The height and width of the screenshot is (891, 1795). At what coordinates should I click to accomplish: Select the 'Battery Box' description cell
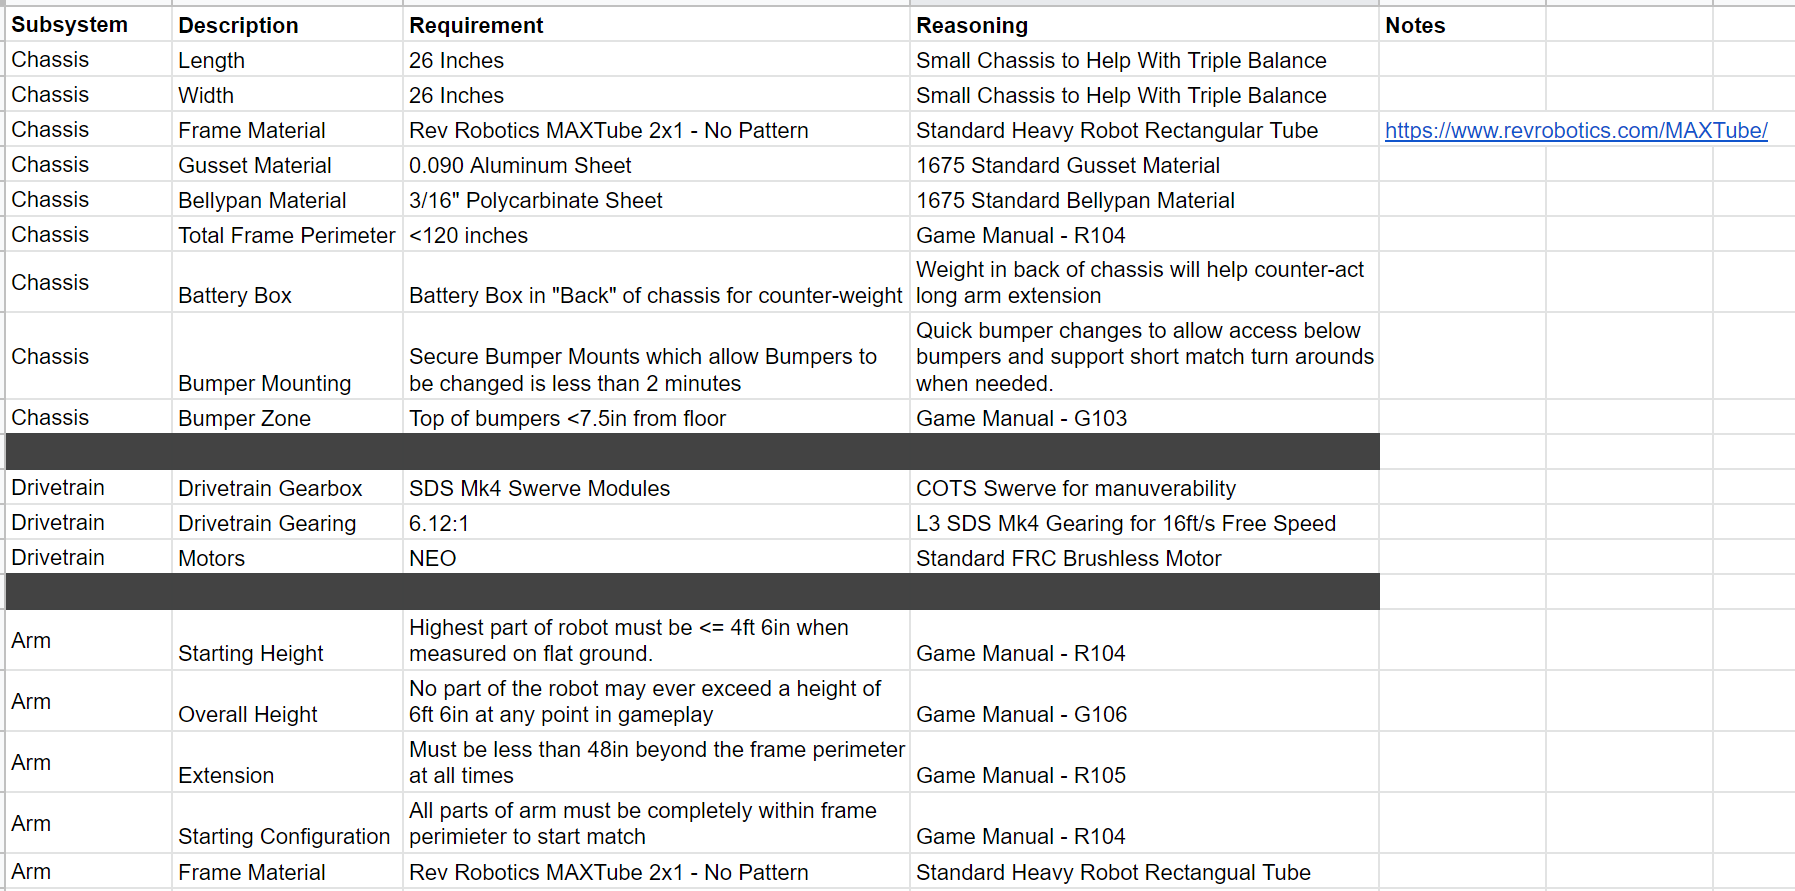coord(287,282)
